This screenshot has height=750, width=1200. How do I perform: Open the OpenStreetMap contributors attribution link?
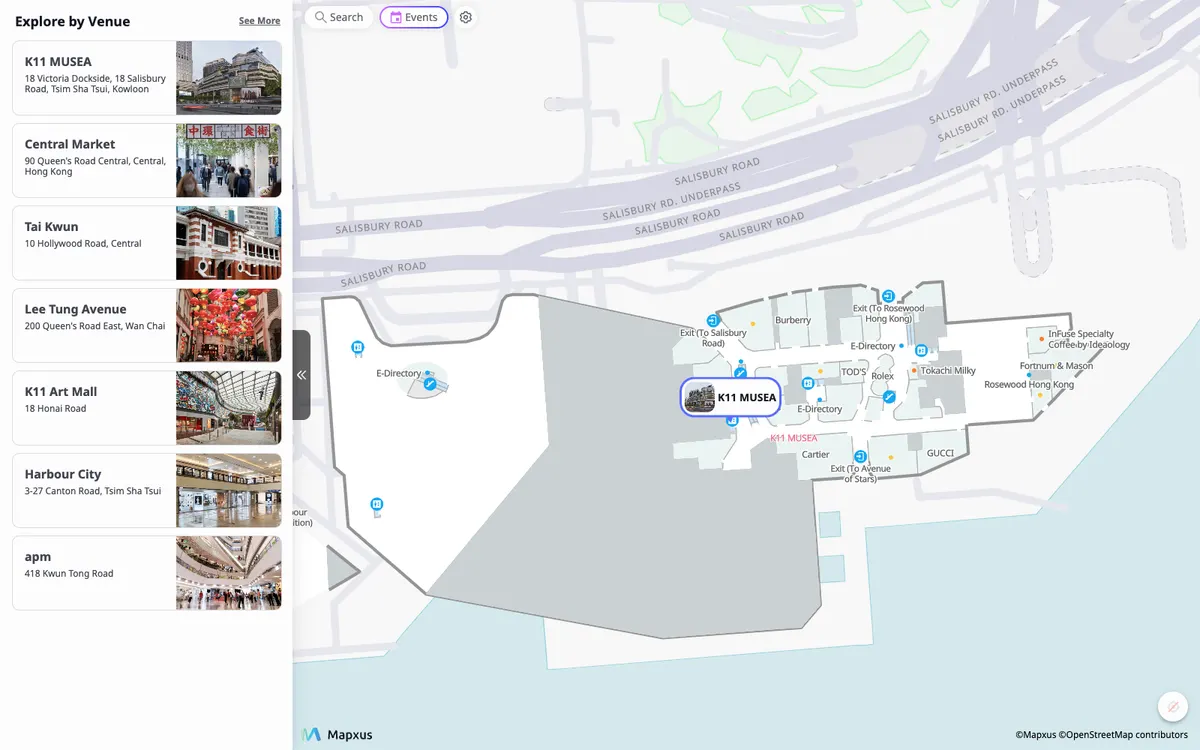coord(1124,735)
